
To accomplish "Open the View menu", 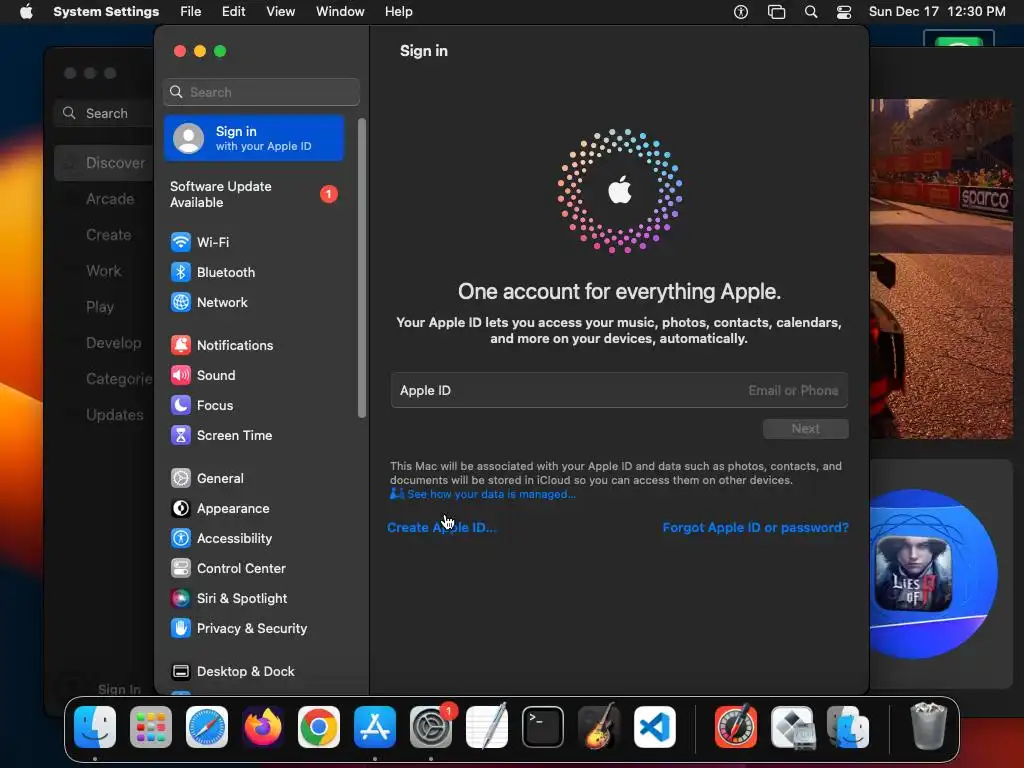I will click(x=281, y=12).
